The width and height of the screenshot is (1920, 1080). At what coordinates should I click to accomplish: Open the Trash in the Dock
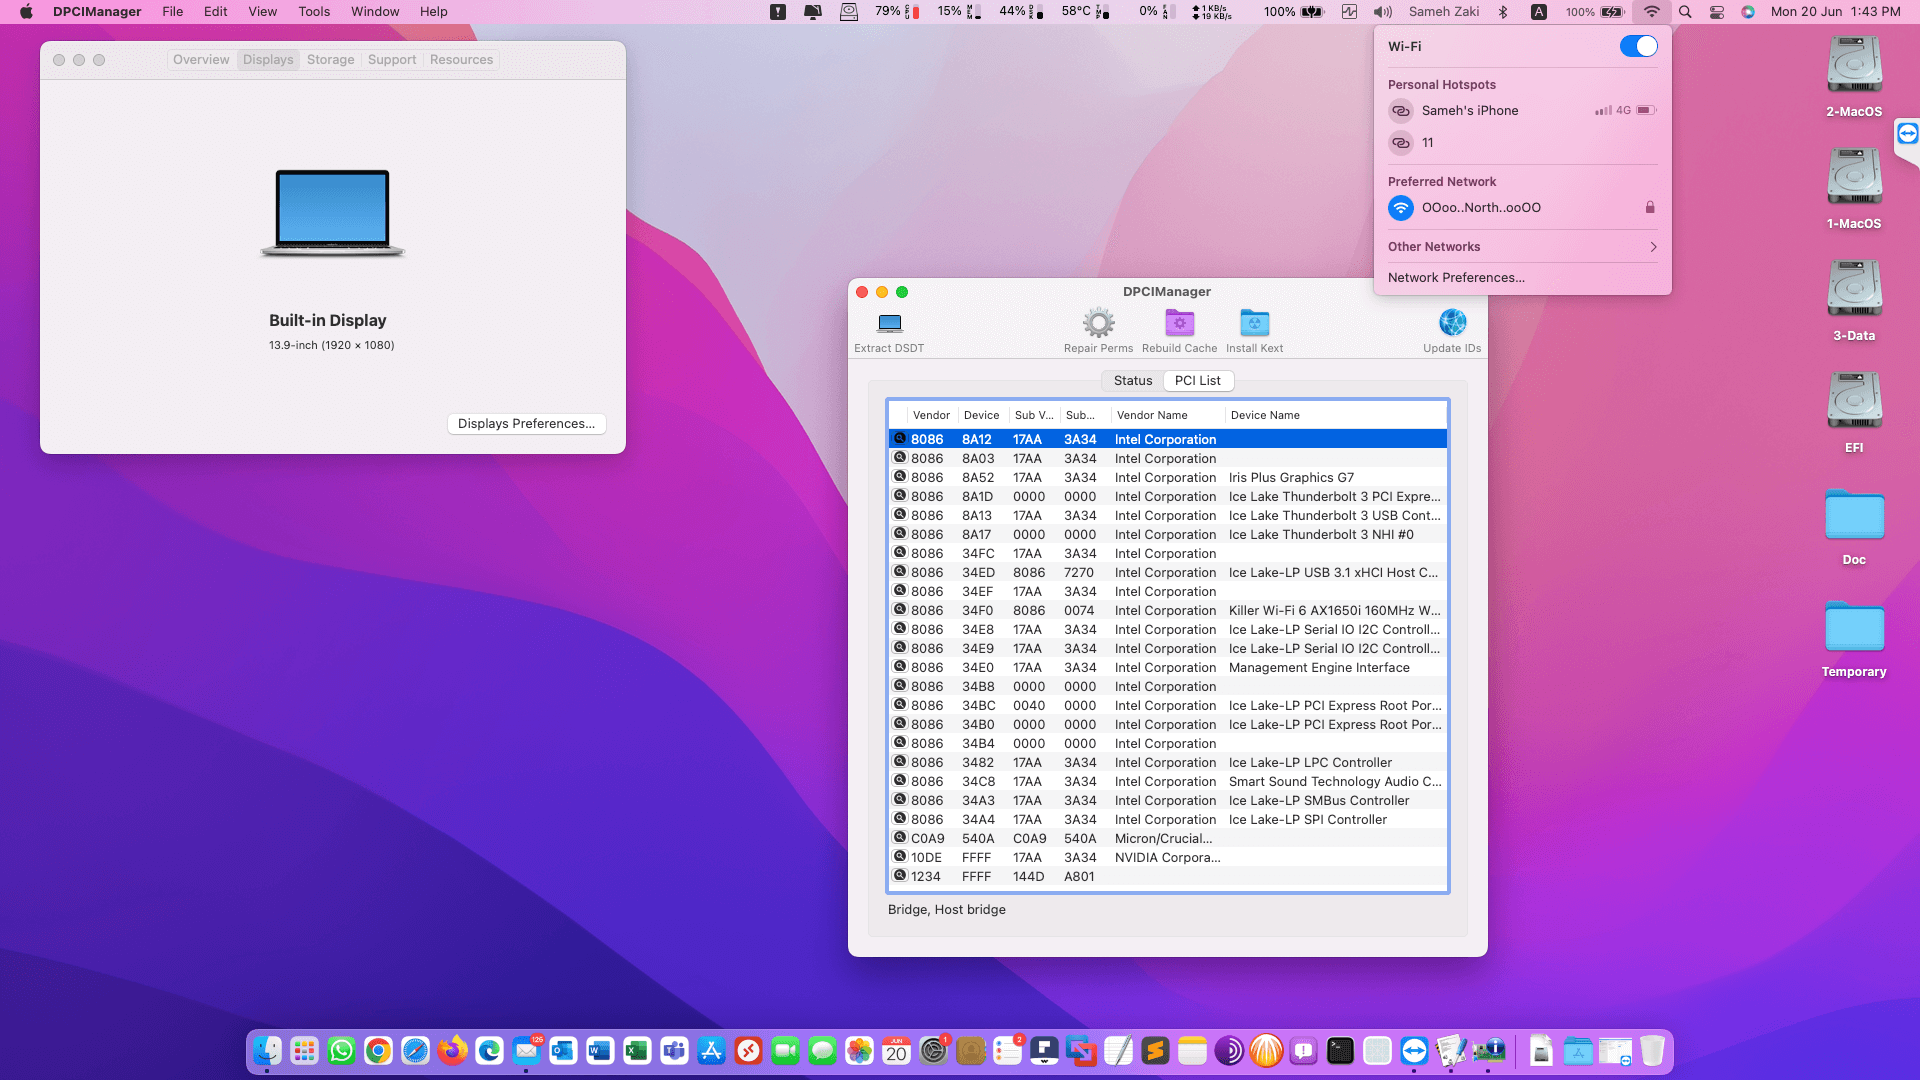tap(1652, 1051)
